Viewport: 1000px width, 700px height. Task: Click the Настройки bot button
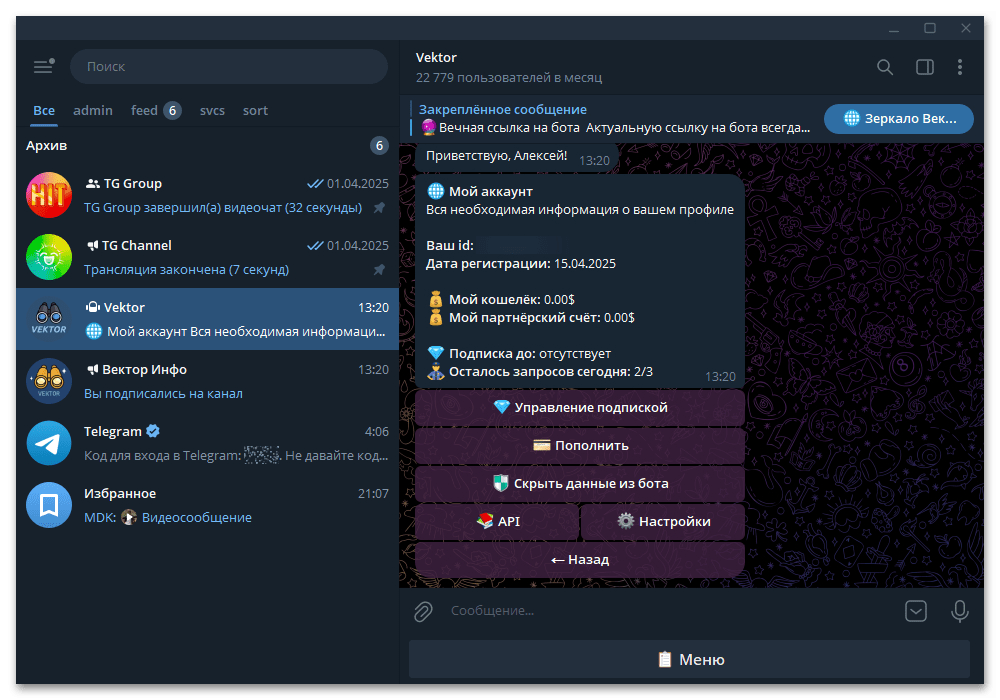(x=663, y=521)
